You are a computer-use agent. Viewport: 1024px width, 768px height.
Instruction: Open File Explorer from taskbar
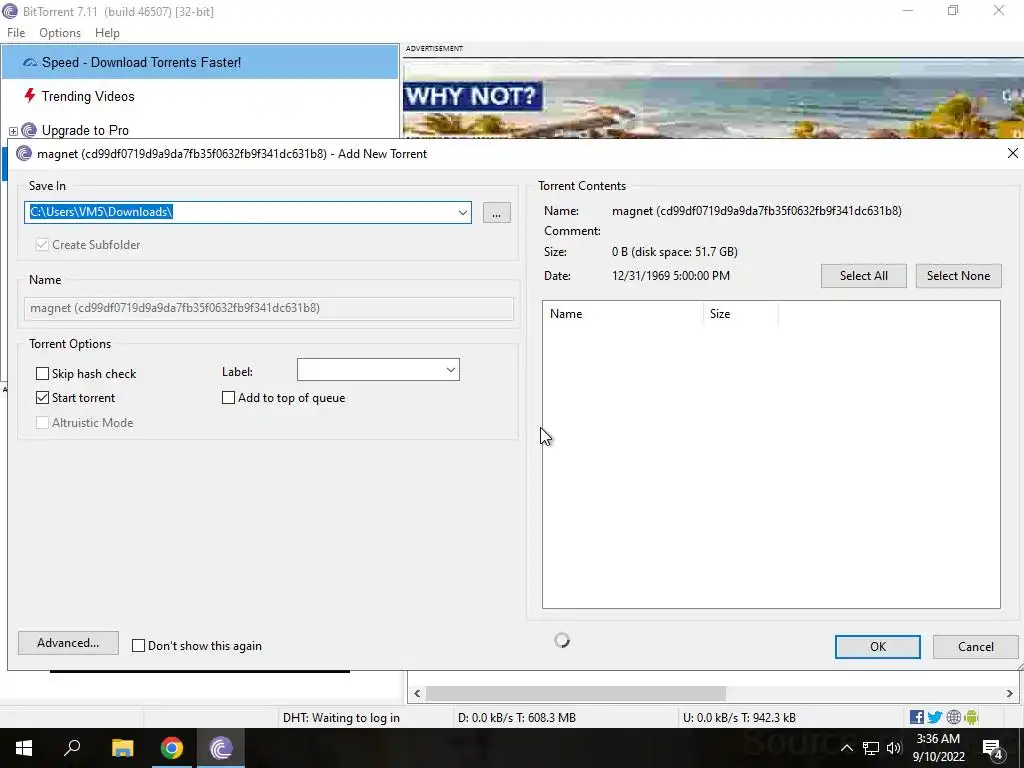pyautogui.click(x=122, y=748)
